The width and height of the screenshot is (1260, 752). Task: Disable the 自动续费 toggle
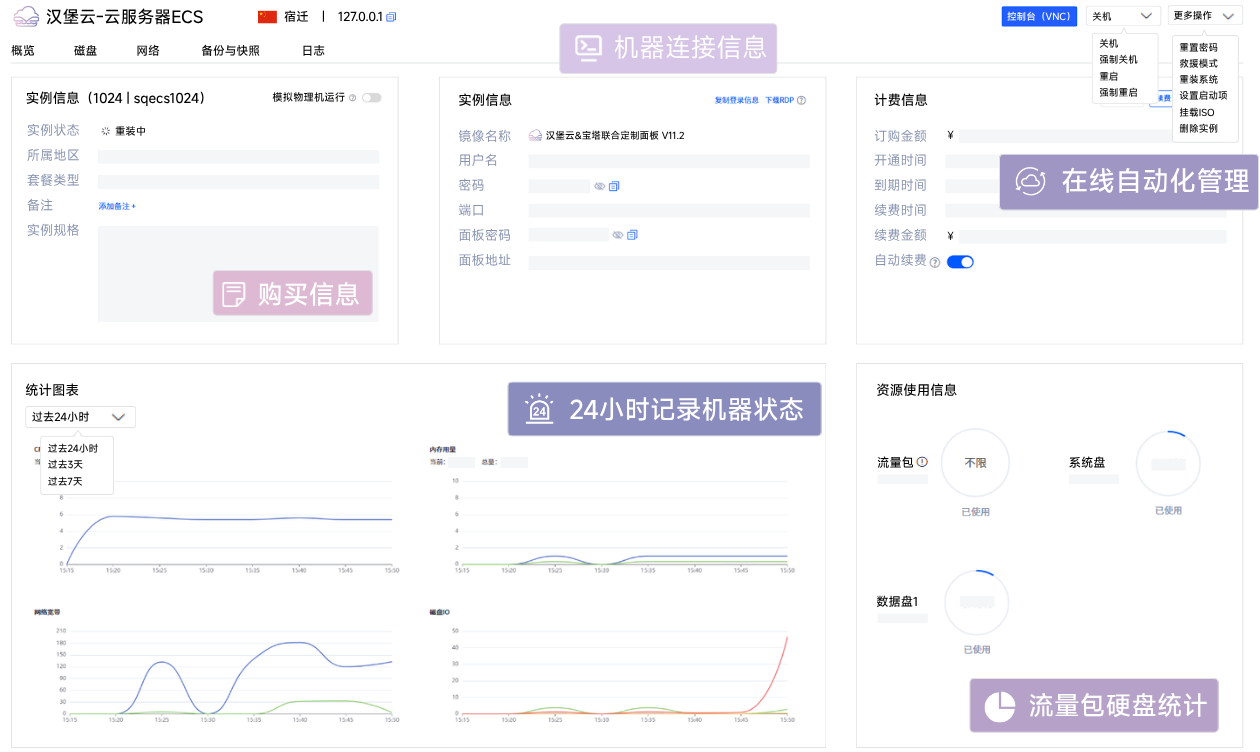tap(959, 261)
